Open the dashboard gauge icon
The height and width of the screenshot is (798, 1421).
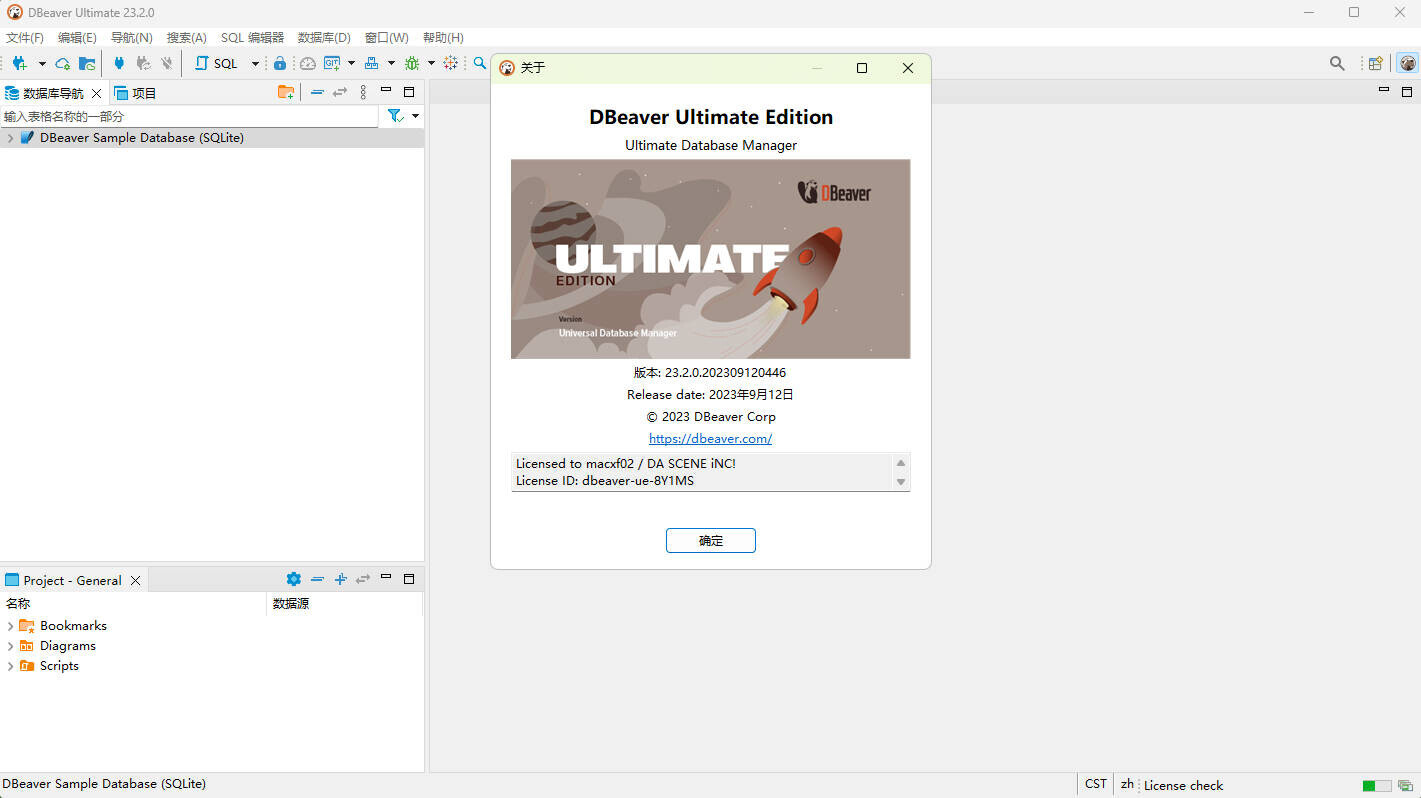307,63
